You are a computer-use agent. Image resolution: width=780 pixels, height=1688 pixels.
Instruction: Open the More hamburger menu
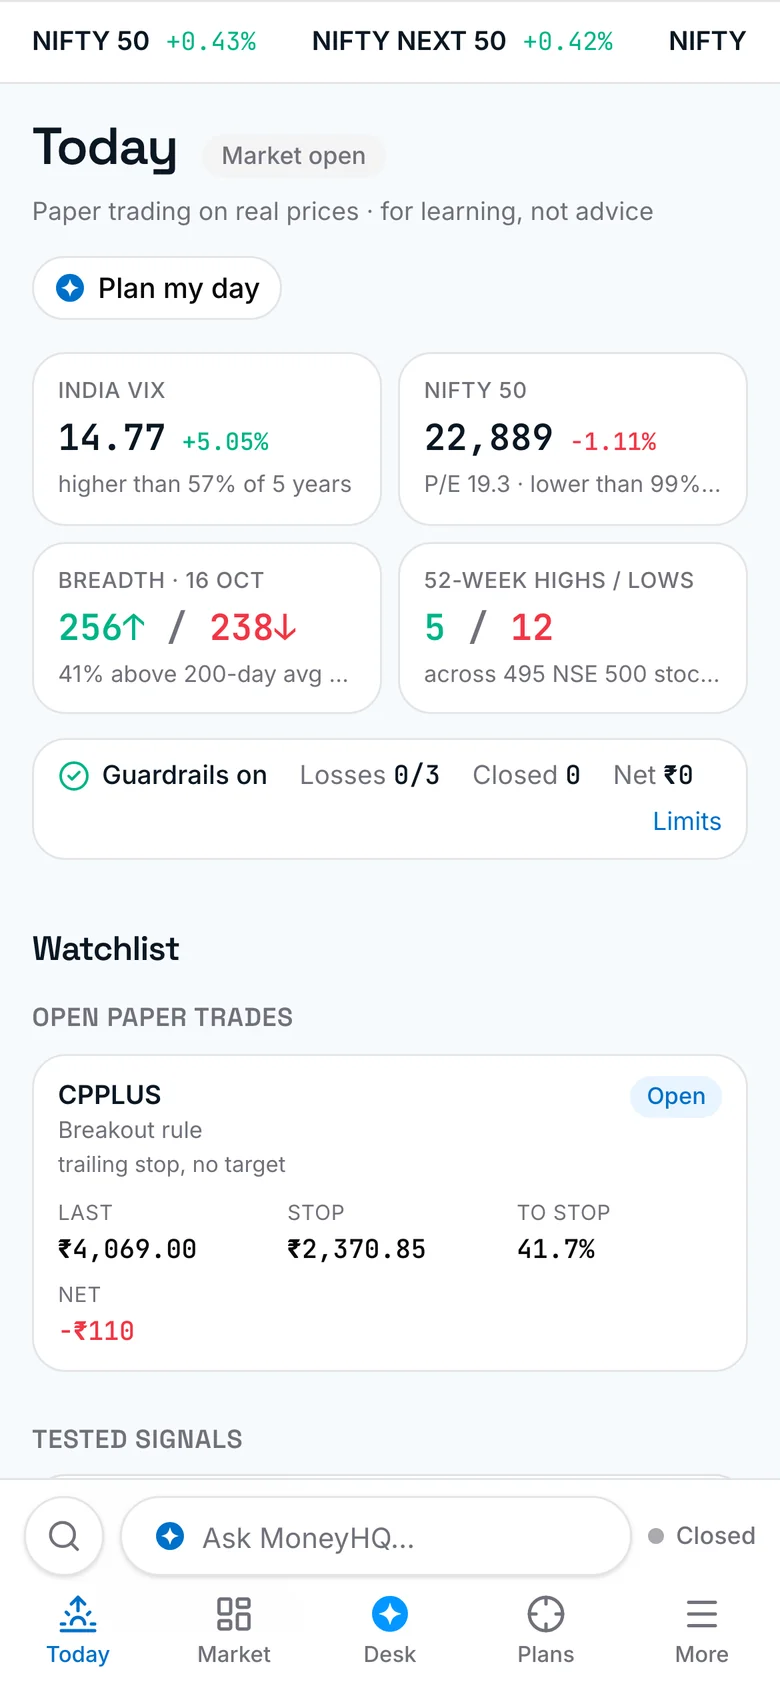702,1614
